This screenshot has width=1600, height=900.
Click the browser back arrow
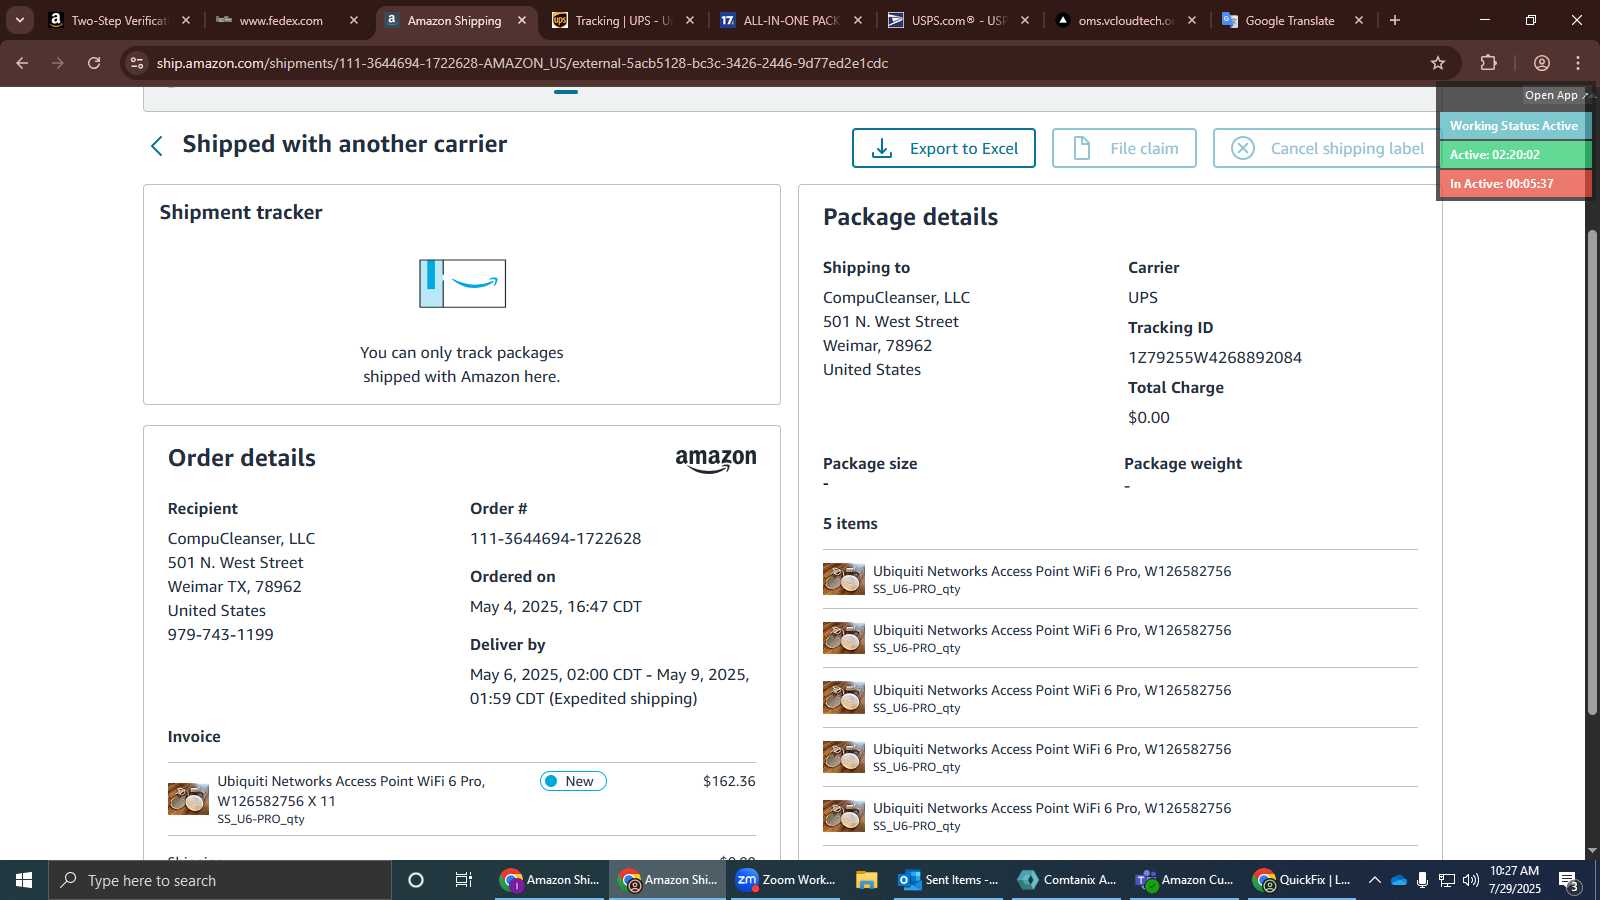22,63
